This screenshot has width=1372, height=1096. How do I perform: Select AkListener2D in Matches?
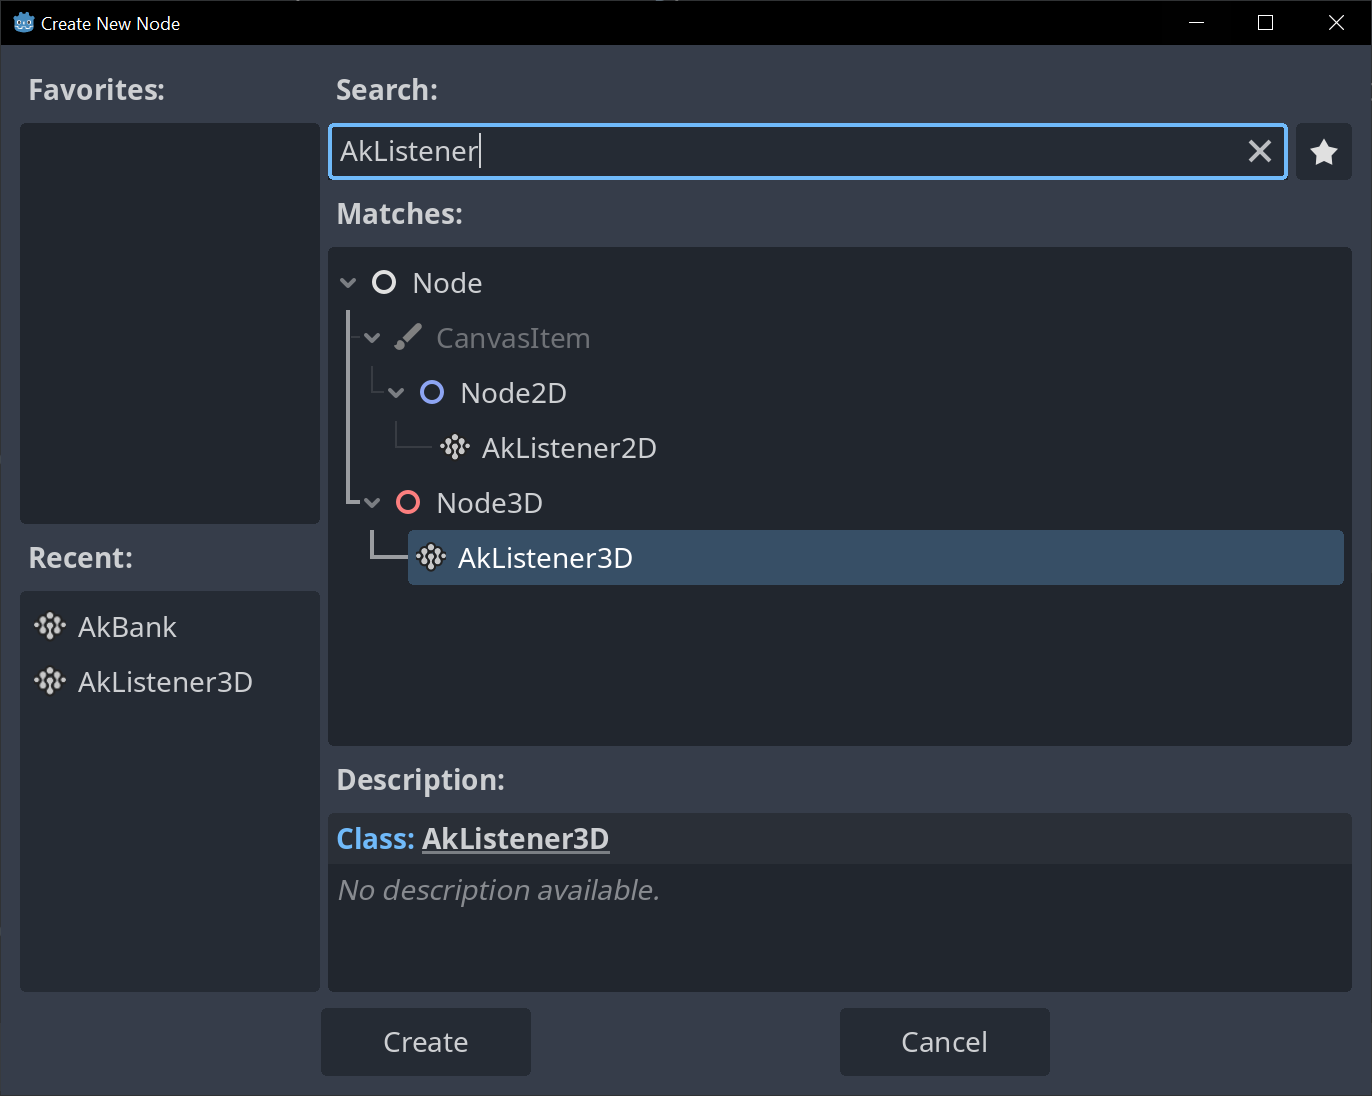569,448
